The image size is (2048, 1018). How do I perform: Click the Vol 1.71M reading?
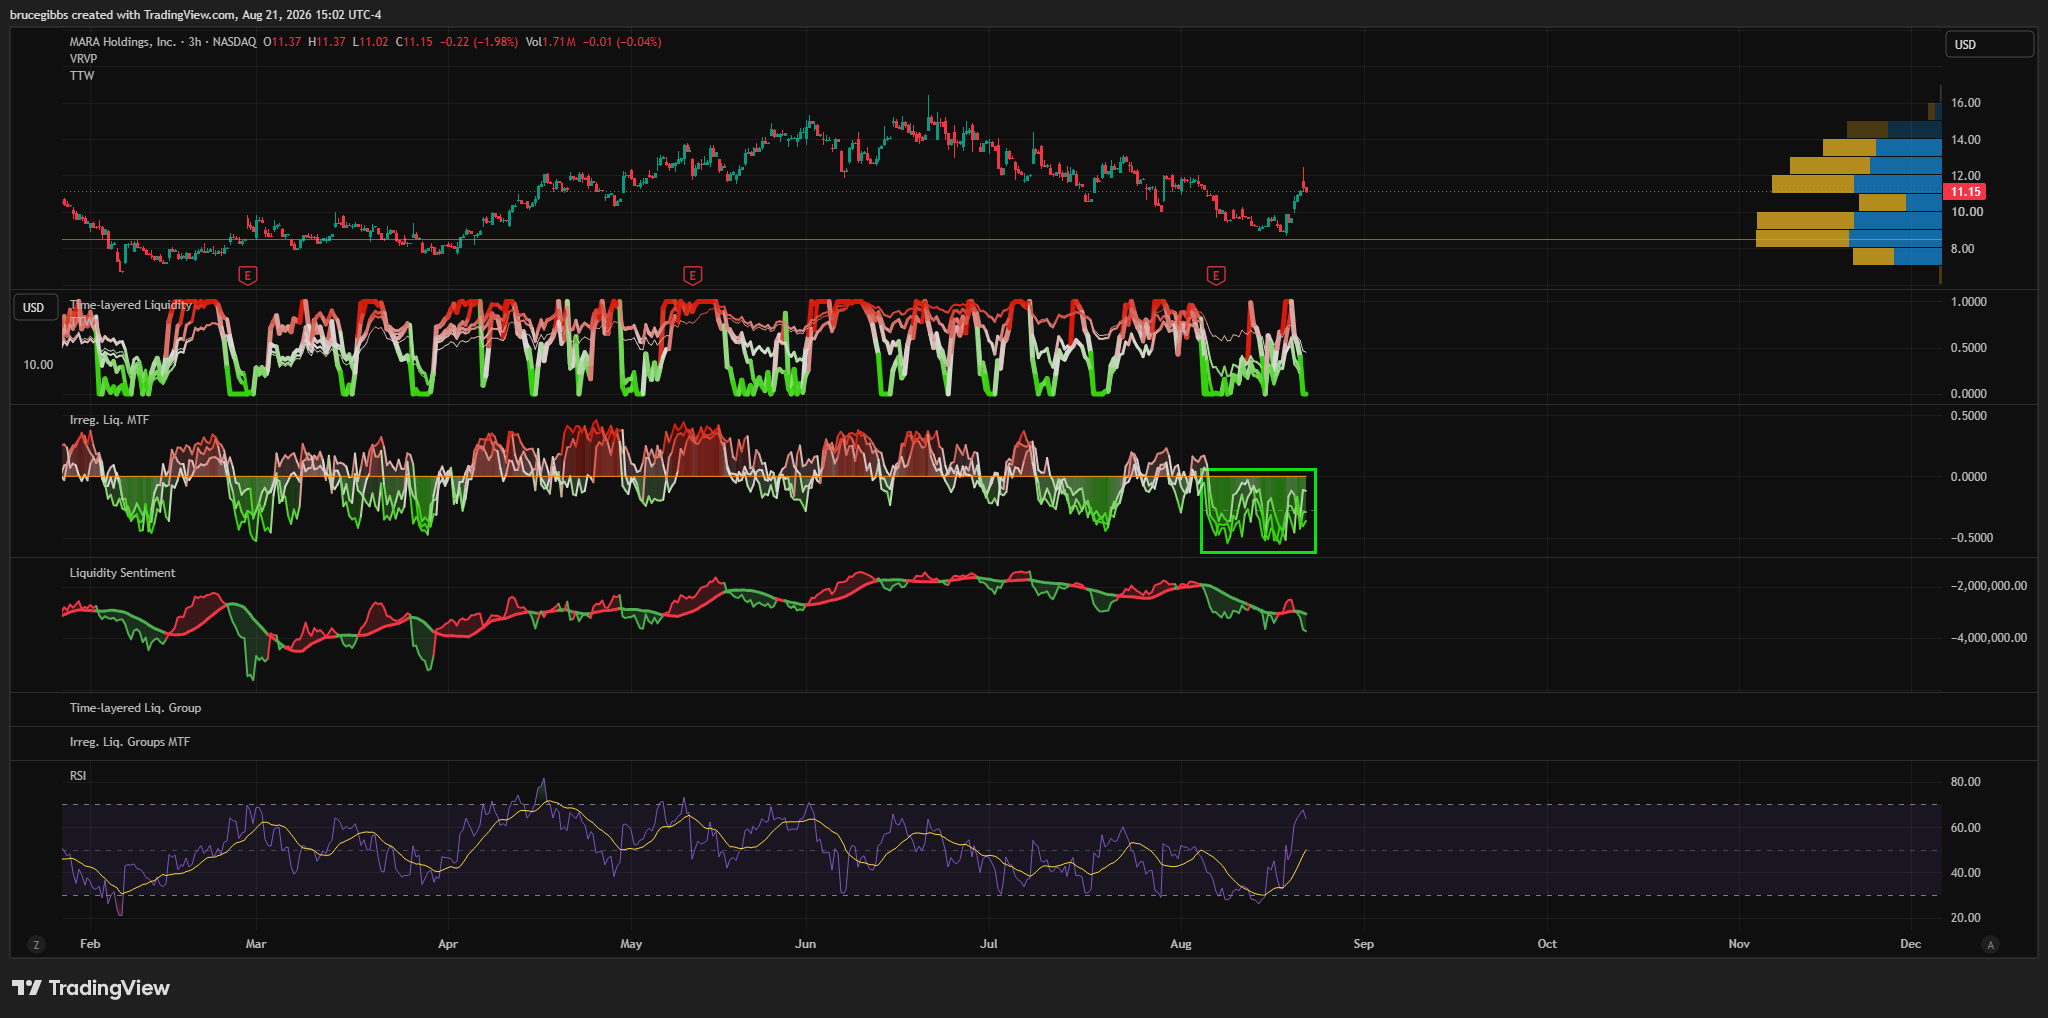(x=551, y=42)
